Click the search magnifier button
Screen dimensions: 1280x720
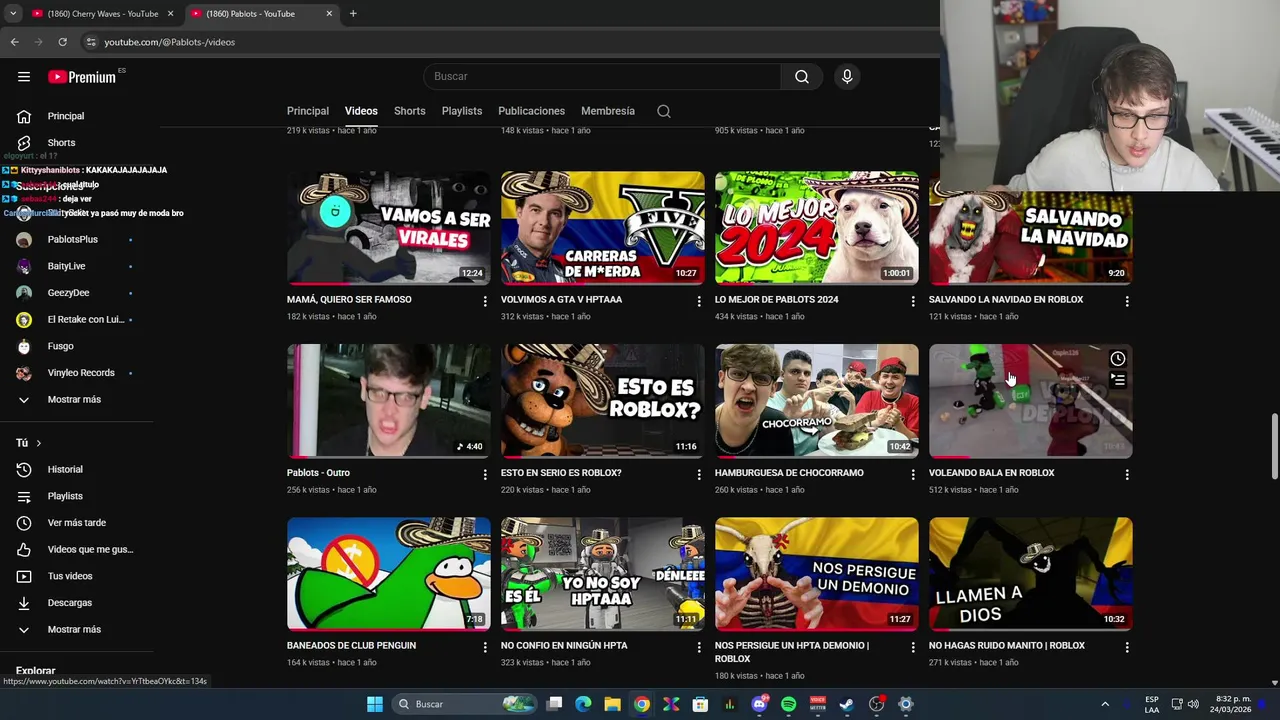point(802,77)
